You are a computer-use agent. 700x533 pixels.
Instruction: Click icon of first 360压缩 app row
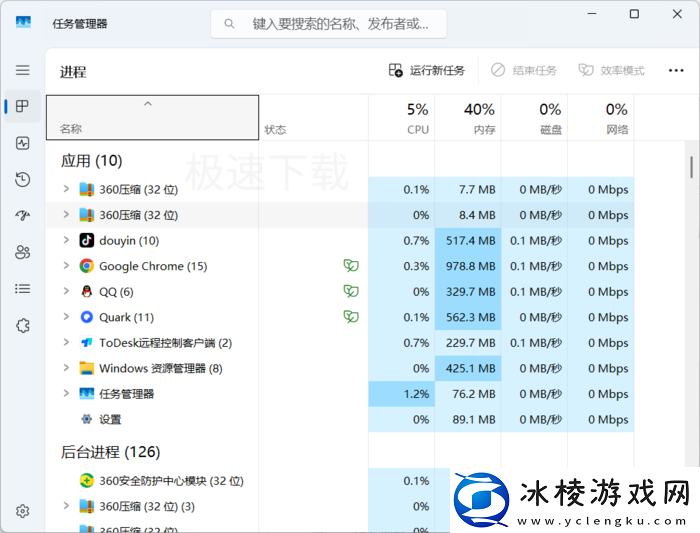[87, 190]
